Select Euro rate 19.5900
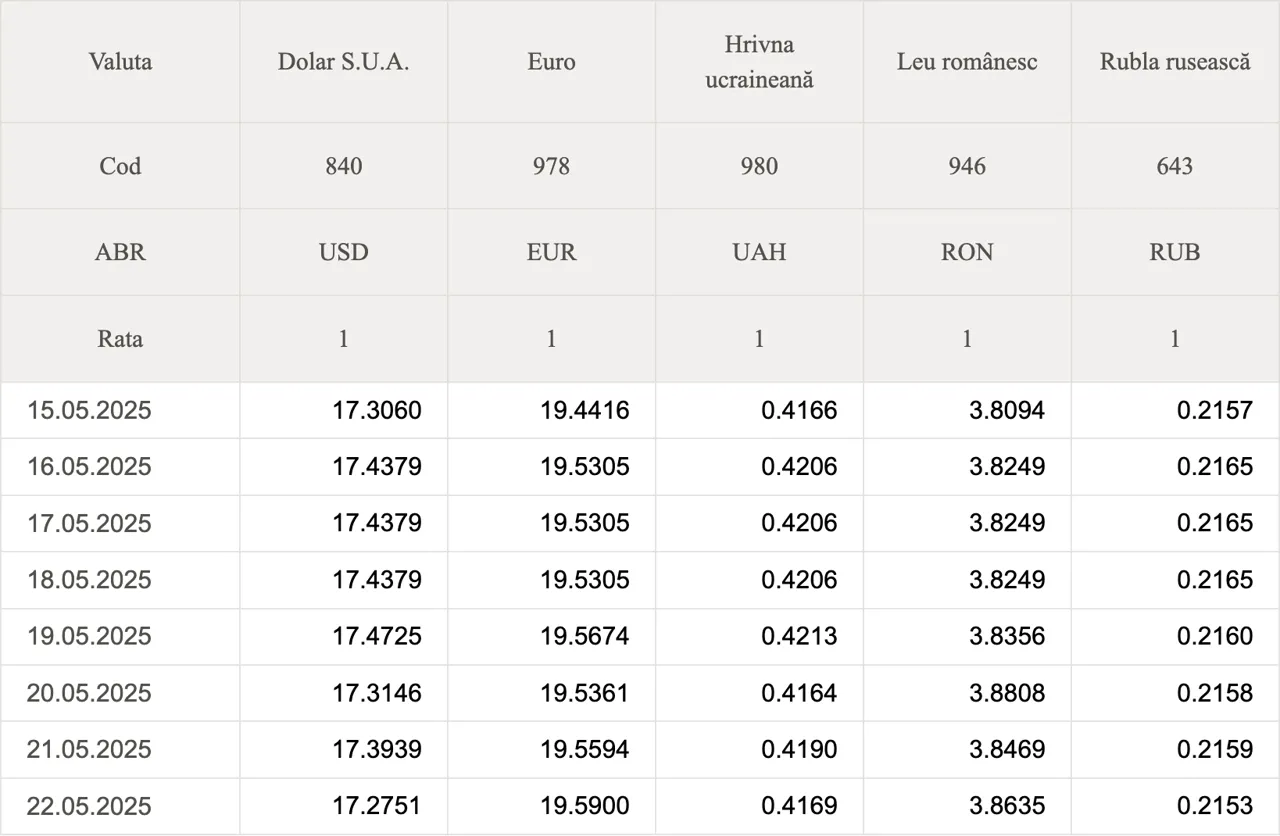The image size is (1280, 836). tap(585, 806)
